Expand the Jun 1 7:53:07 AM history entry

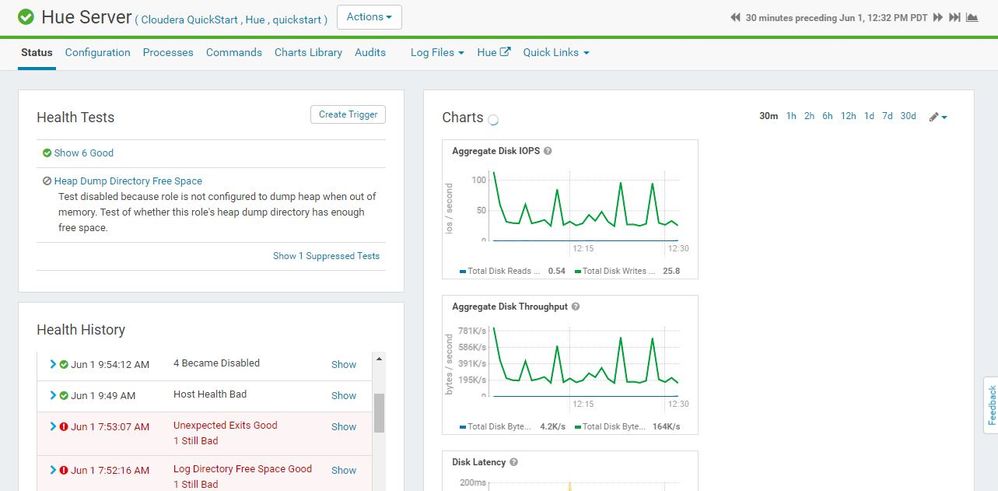pyautogui.click(x=53, y=426)
